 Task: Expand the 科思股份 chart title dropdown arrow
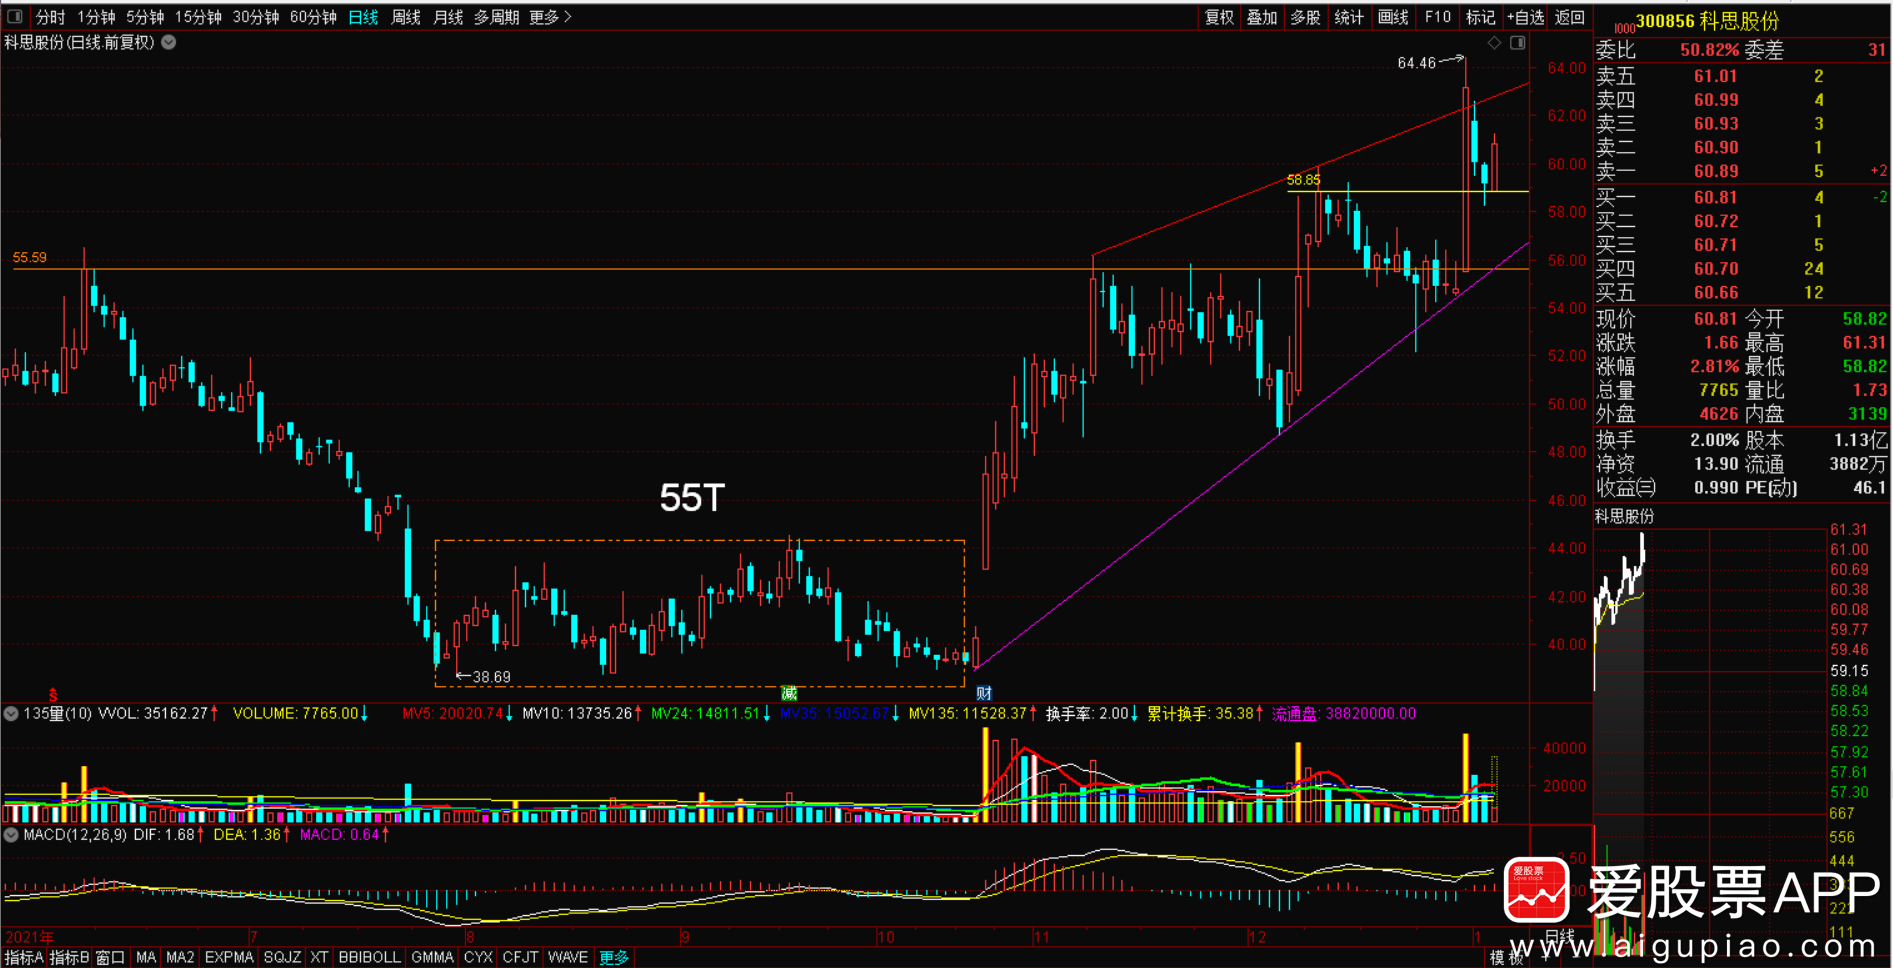[x=169, y=42]
